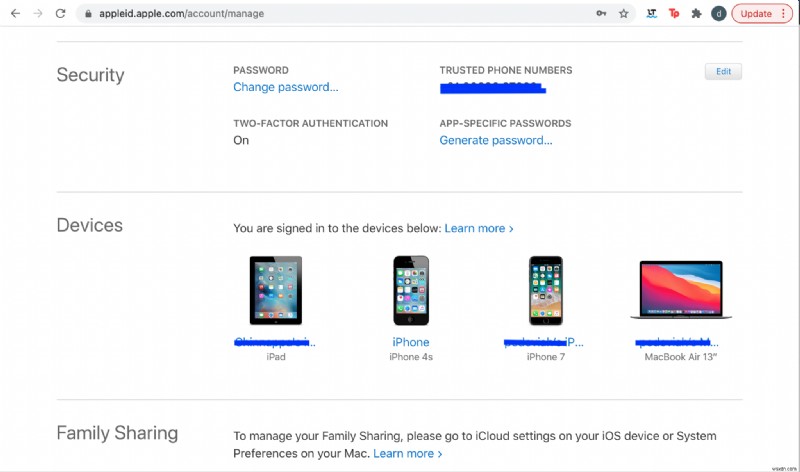Screen dimensions: 800x472
Task: Open the saved password key icon
Action: pos(601,14)
